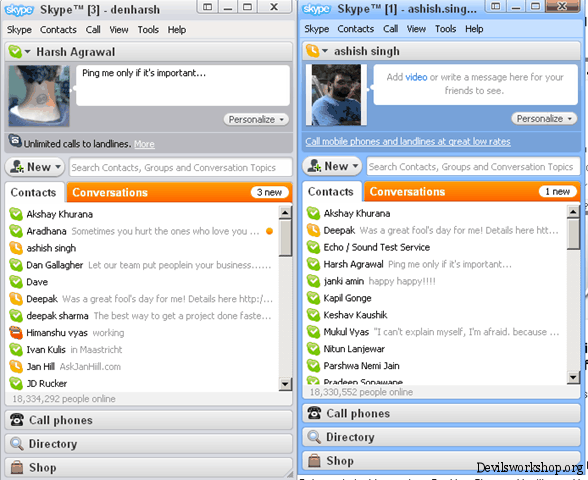Expand the Call phones panel in denharsh window

[x=148, y=420]
